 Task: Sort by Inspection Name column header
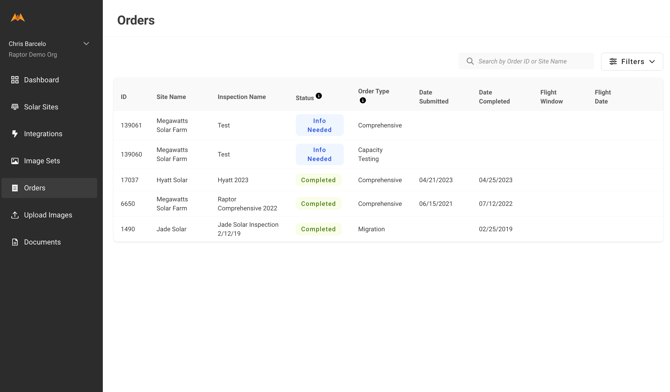(x=241, y=97)
